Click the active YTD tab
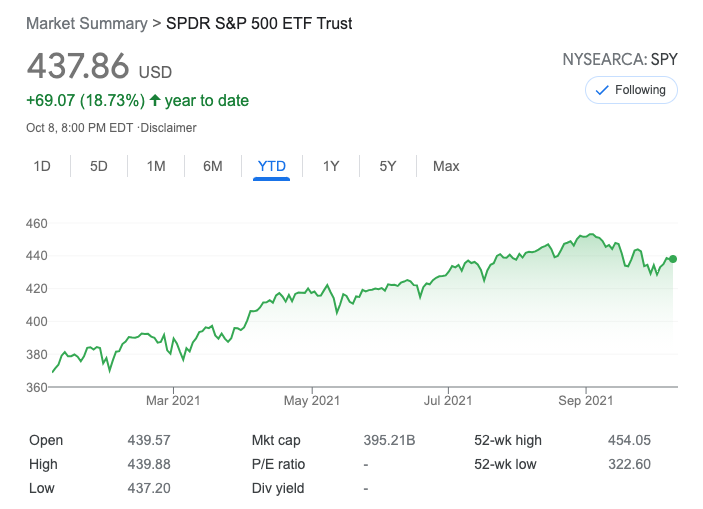Screen dimensions: 703x509 pyautogui.click(x=271, y=166)
